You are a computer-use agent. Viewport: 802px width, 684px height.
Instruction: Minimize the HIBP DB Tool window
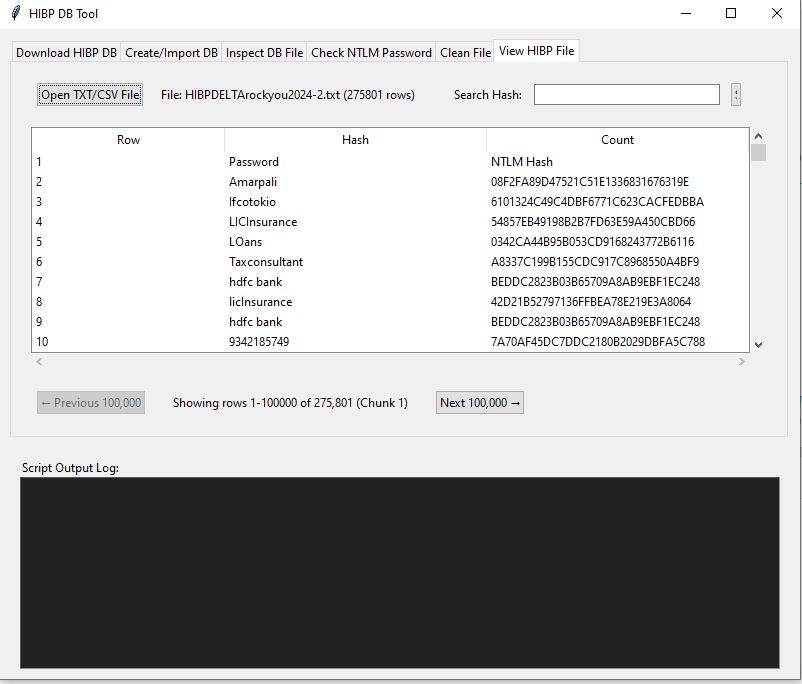[x=686, y=14]
